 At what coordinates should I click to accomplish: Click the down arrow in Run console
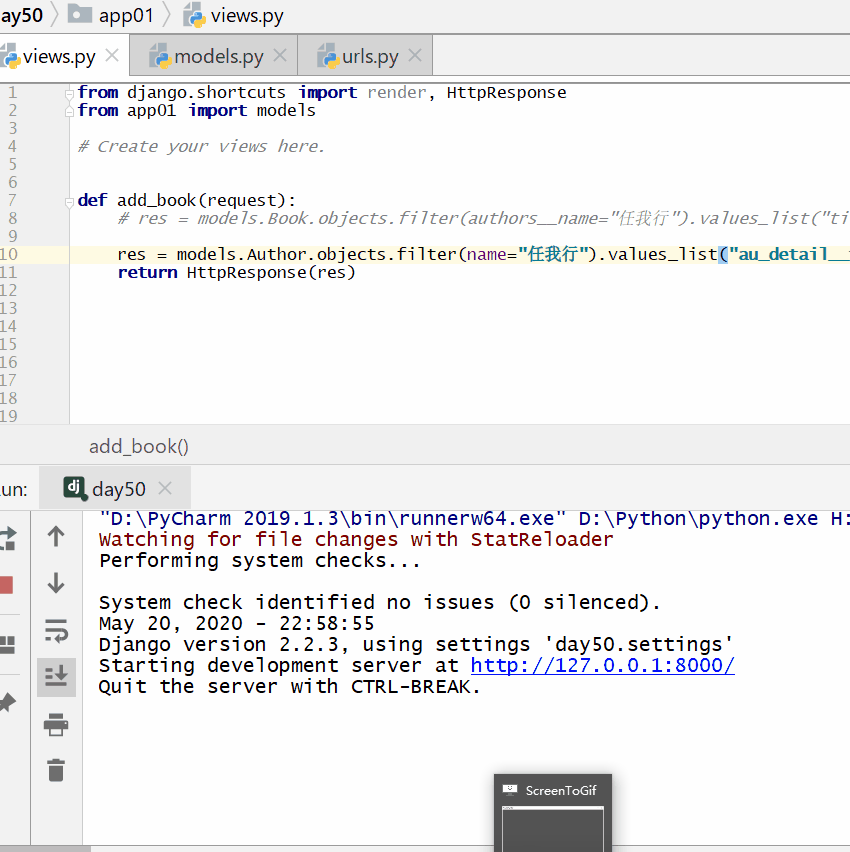[x=56, y=583]
